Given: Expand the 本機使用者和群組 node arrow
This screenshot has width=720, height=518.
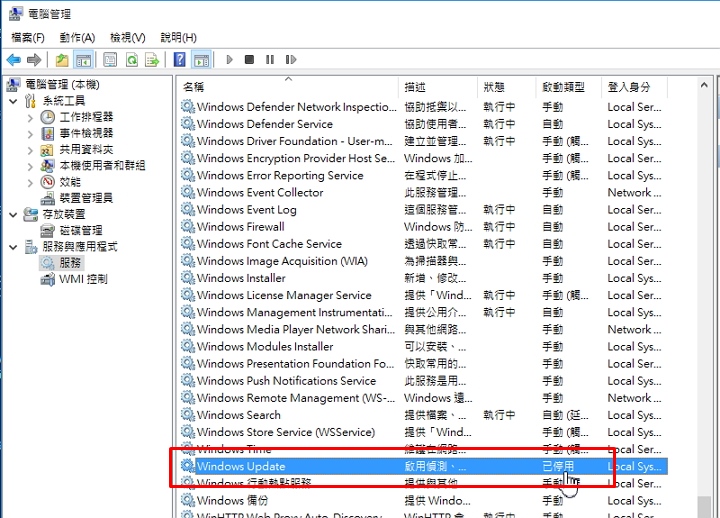Looking at the screenshot, I should [x=30, y=166].
